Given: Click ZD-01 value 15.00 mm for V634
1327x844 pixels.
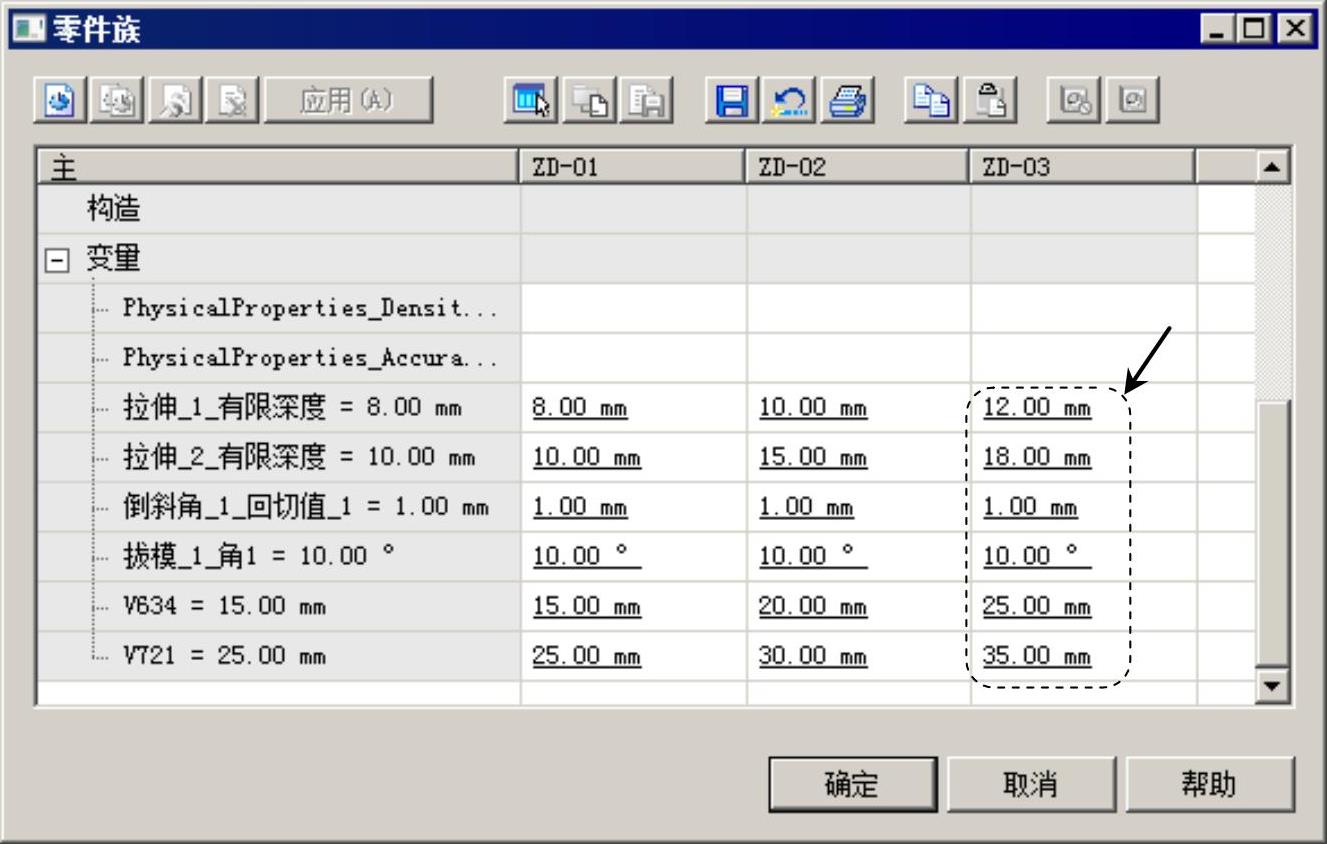Looking at the screenshot, I should tap(586, 606).
